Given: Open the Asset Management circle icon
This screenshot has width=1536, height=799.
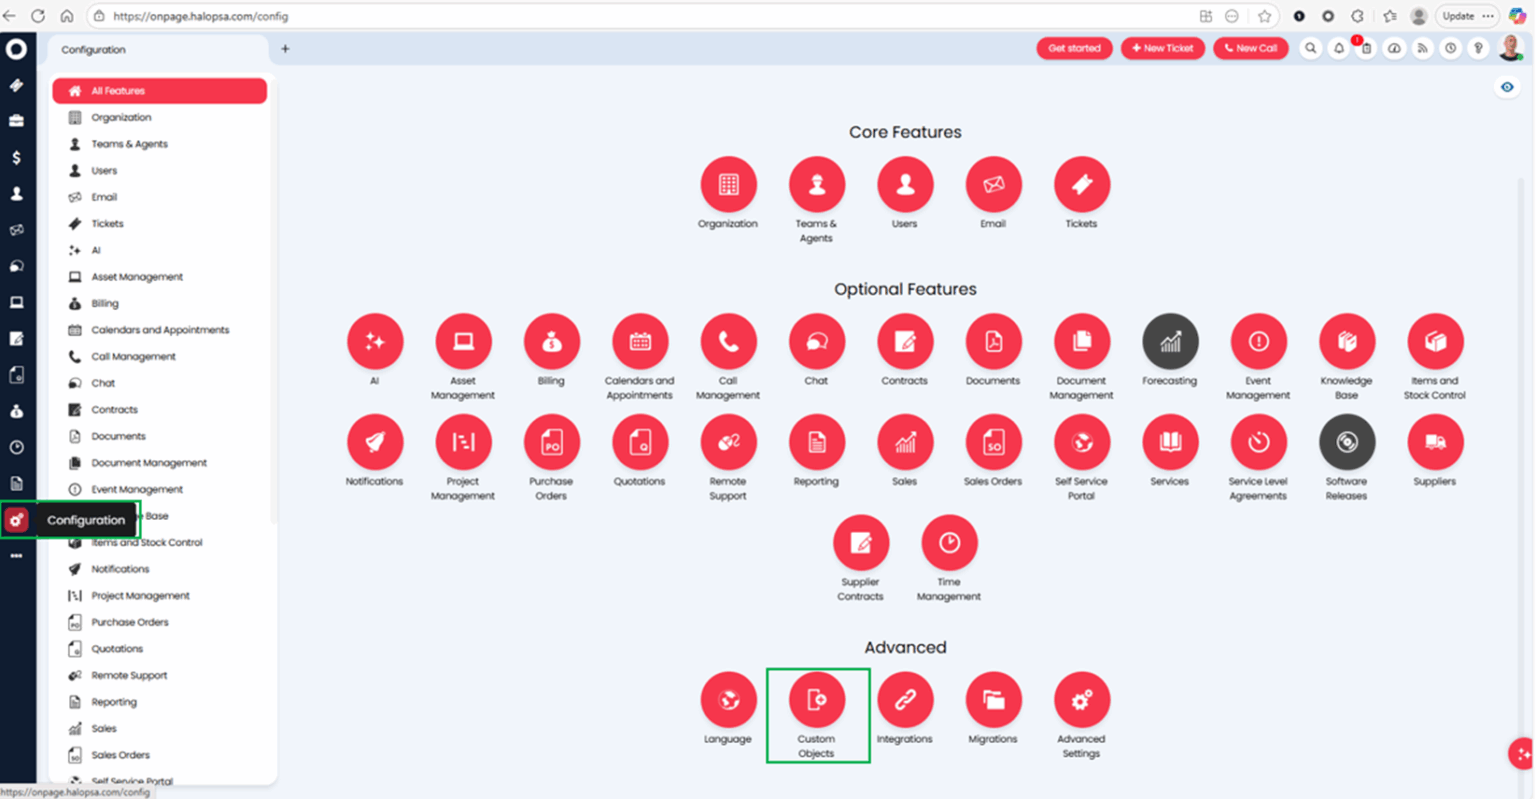Looking at the screenshot, I should tap(463, 341).
